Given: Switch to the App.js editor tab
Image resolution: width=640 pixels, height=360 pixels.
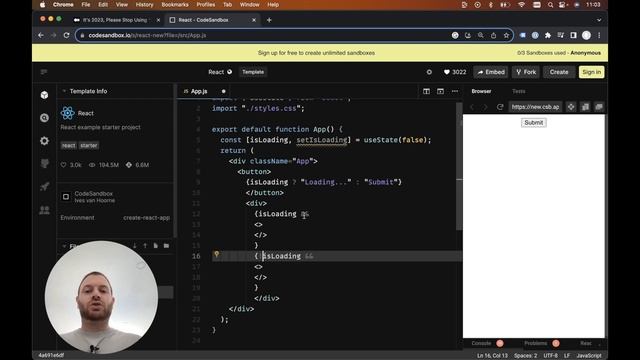Looking at the screenshot, I should (x=199, y=91).
